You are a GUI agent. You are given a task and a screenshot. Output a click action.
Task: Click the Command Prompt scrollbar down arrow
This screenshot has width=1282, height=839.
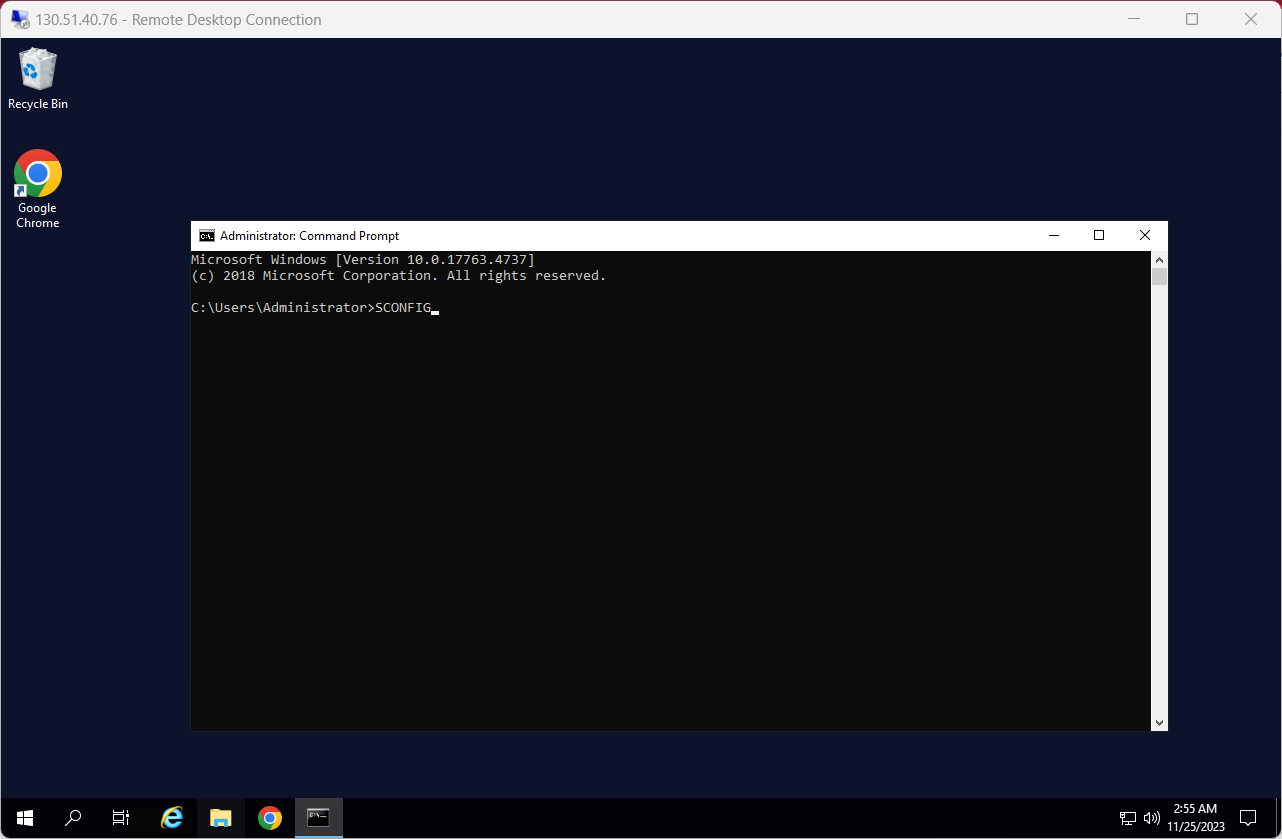1159,722
